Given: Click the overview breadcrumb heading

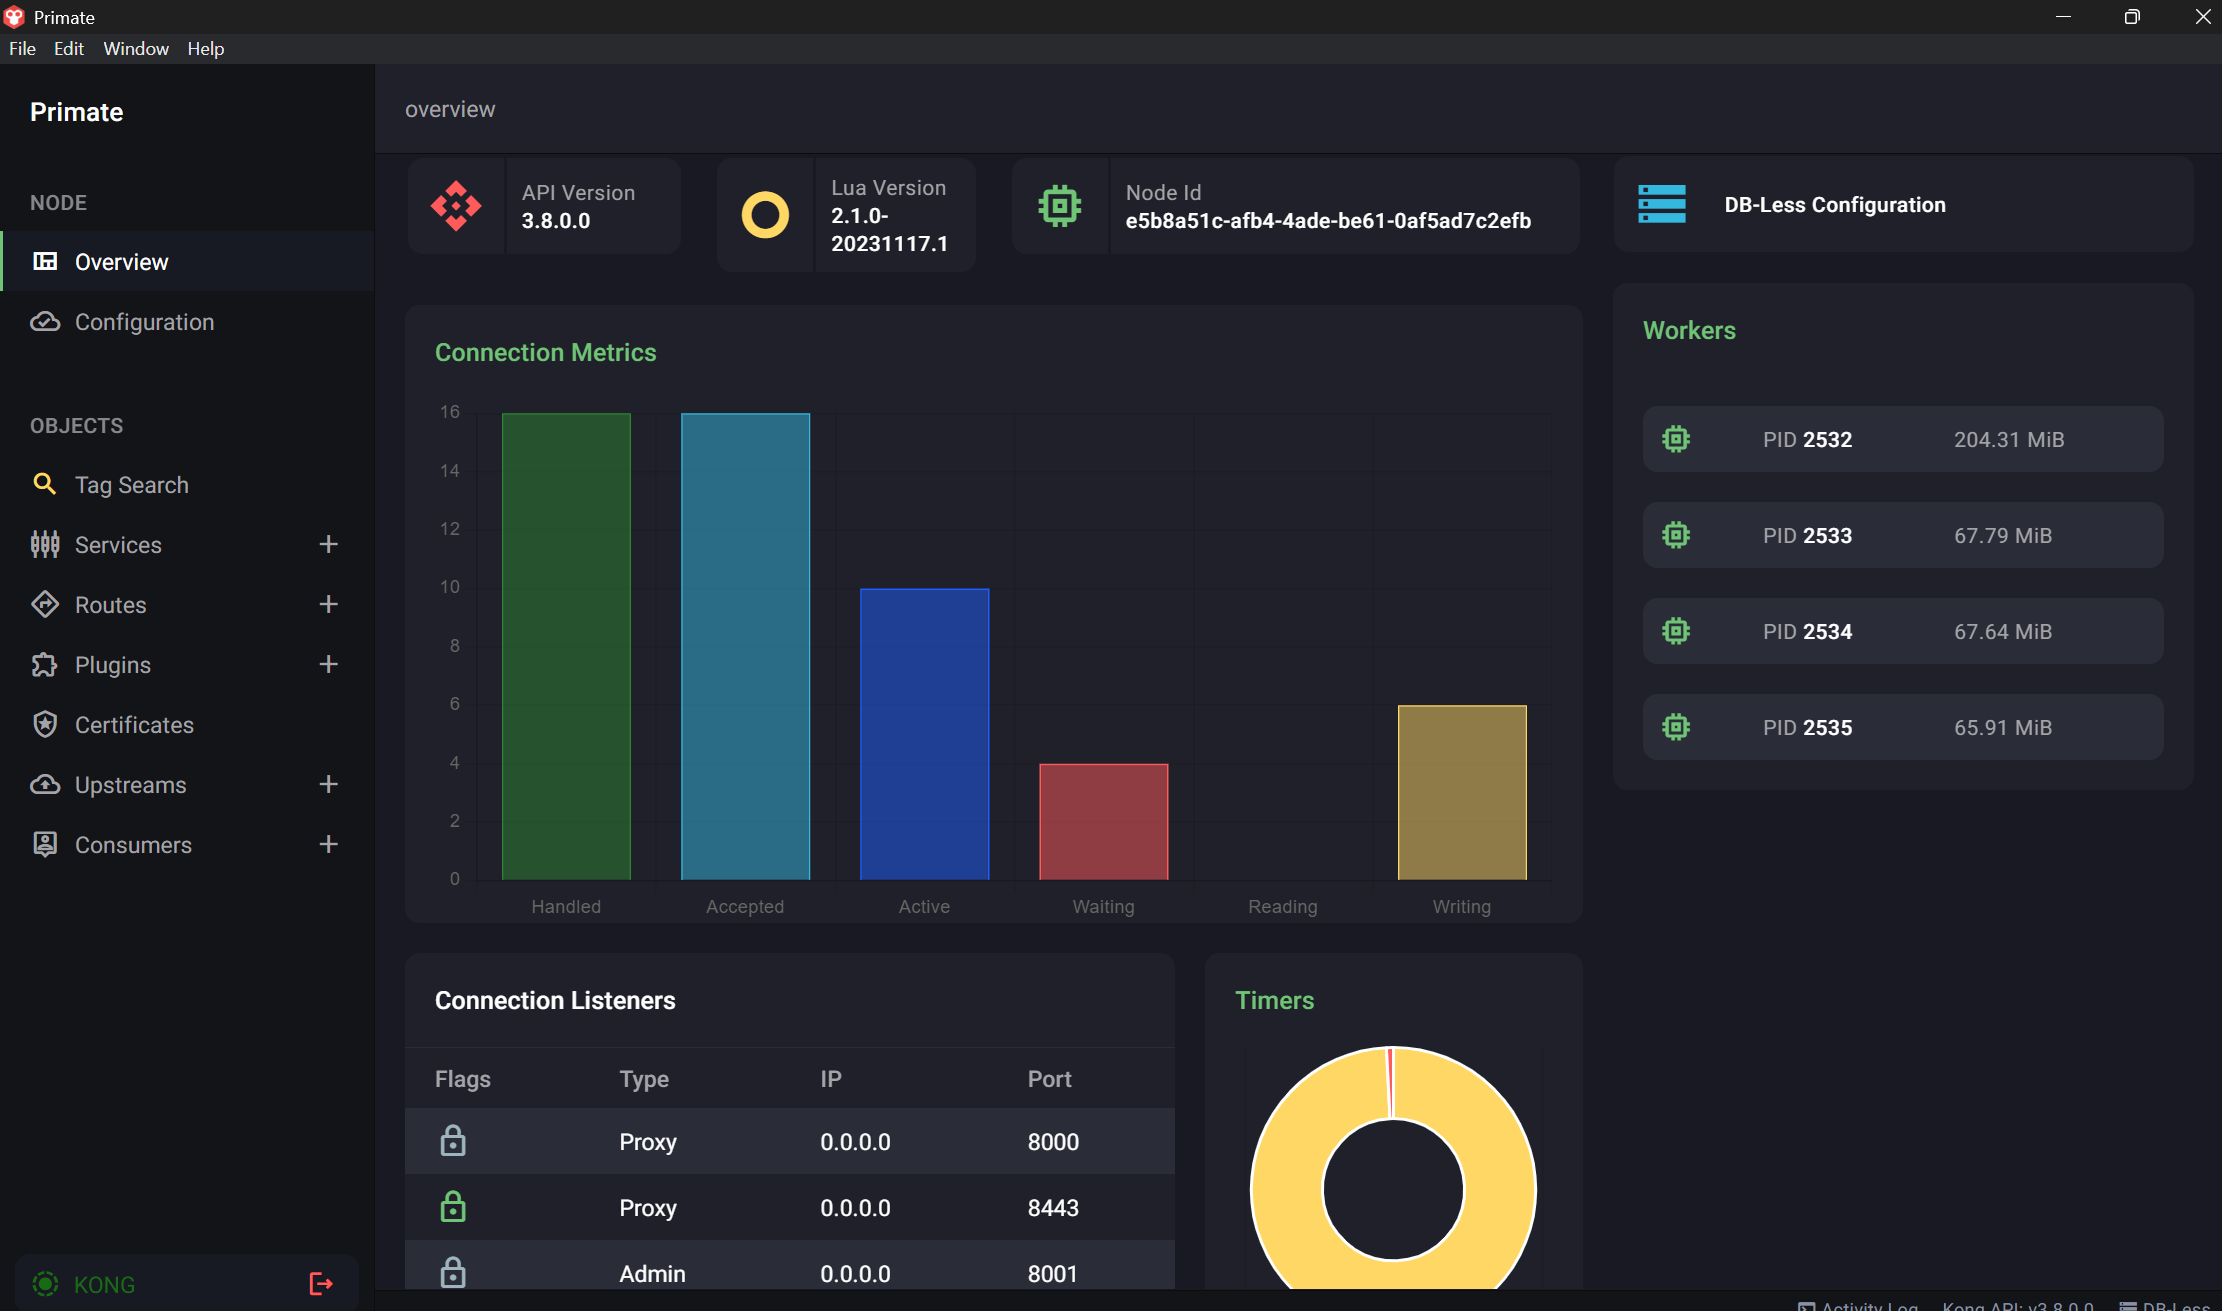Looking at the screenshot, I should (450, 109).
